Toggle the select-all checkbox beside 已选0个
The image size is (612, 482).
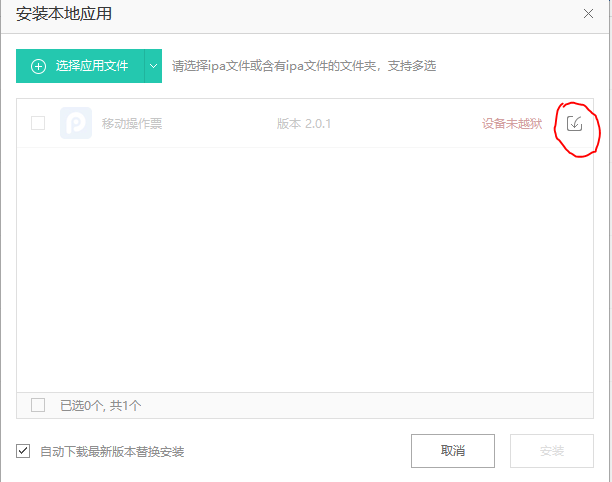pos(38,405)
